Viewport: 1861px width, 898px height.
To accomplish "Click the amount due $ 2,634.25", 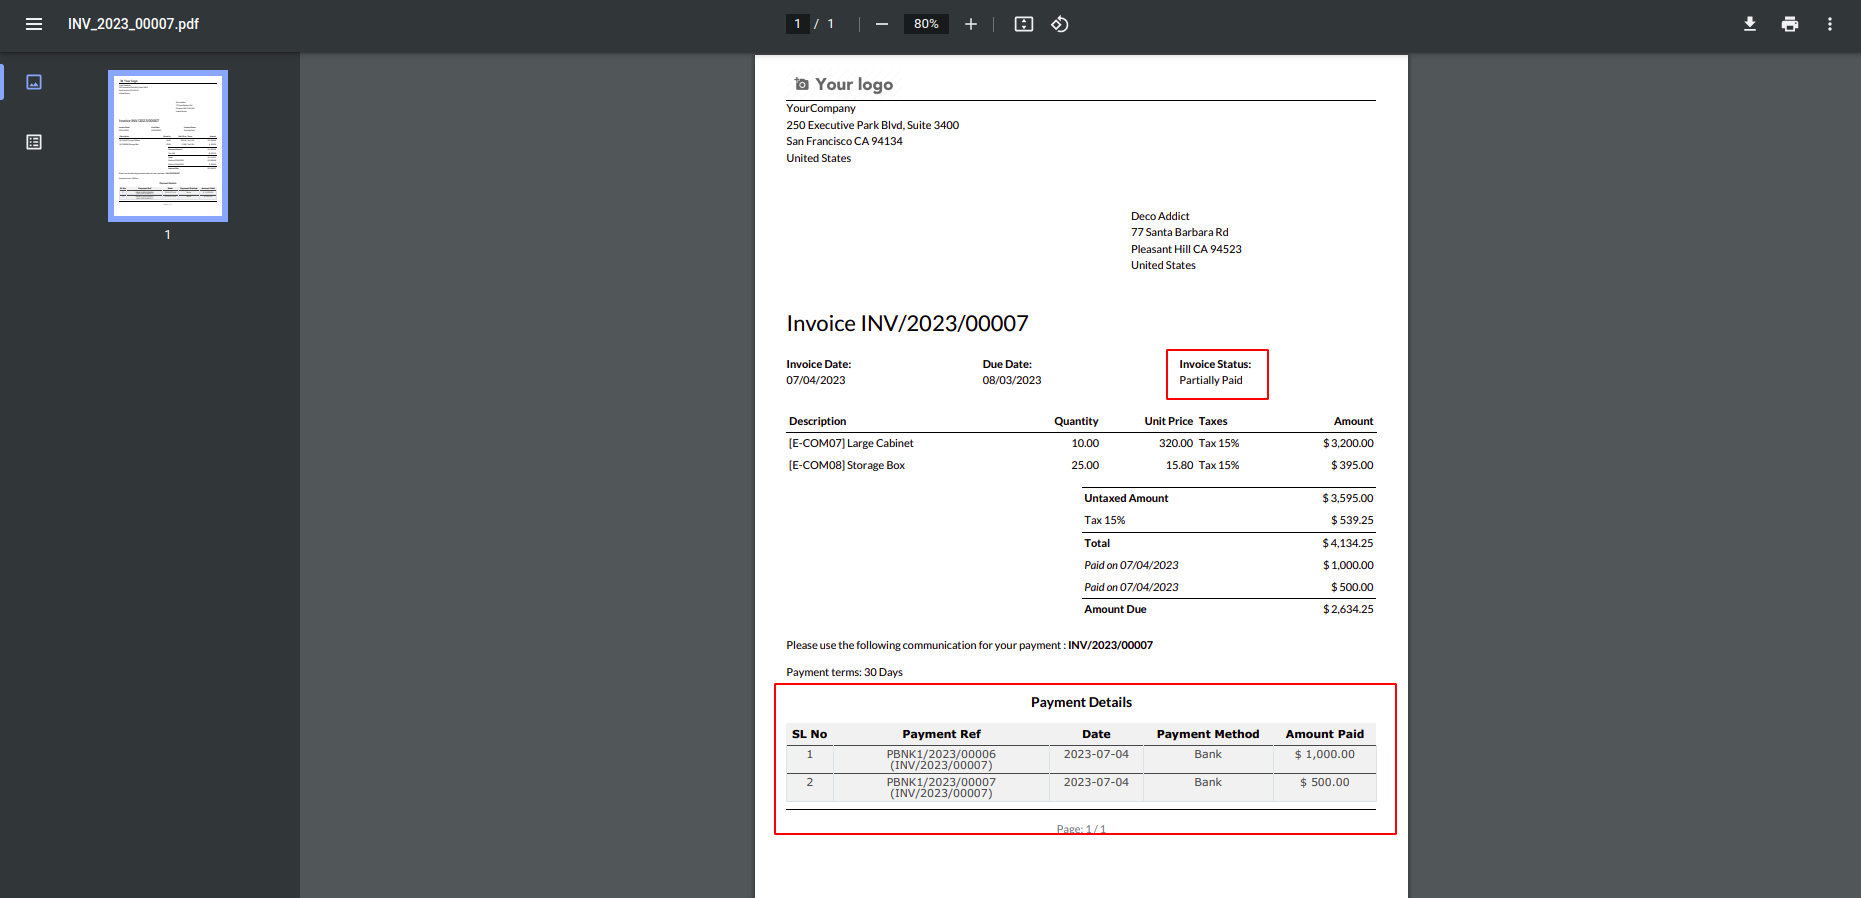I will (x=1348, y=610).
